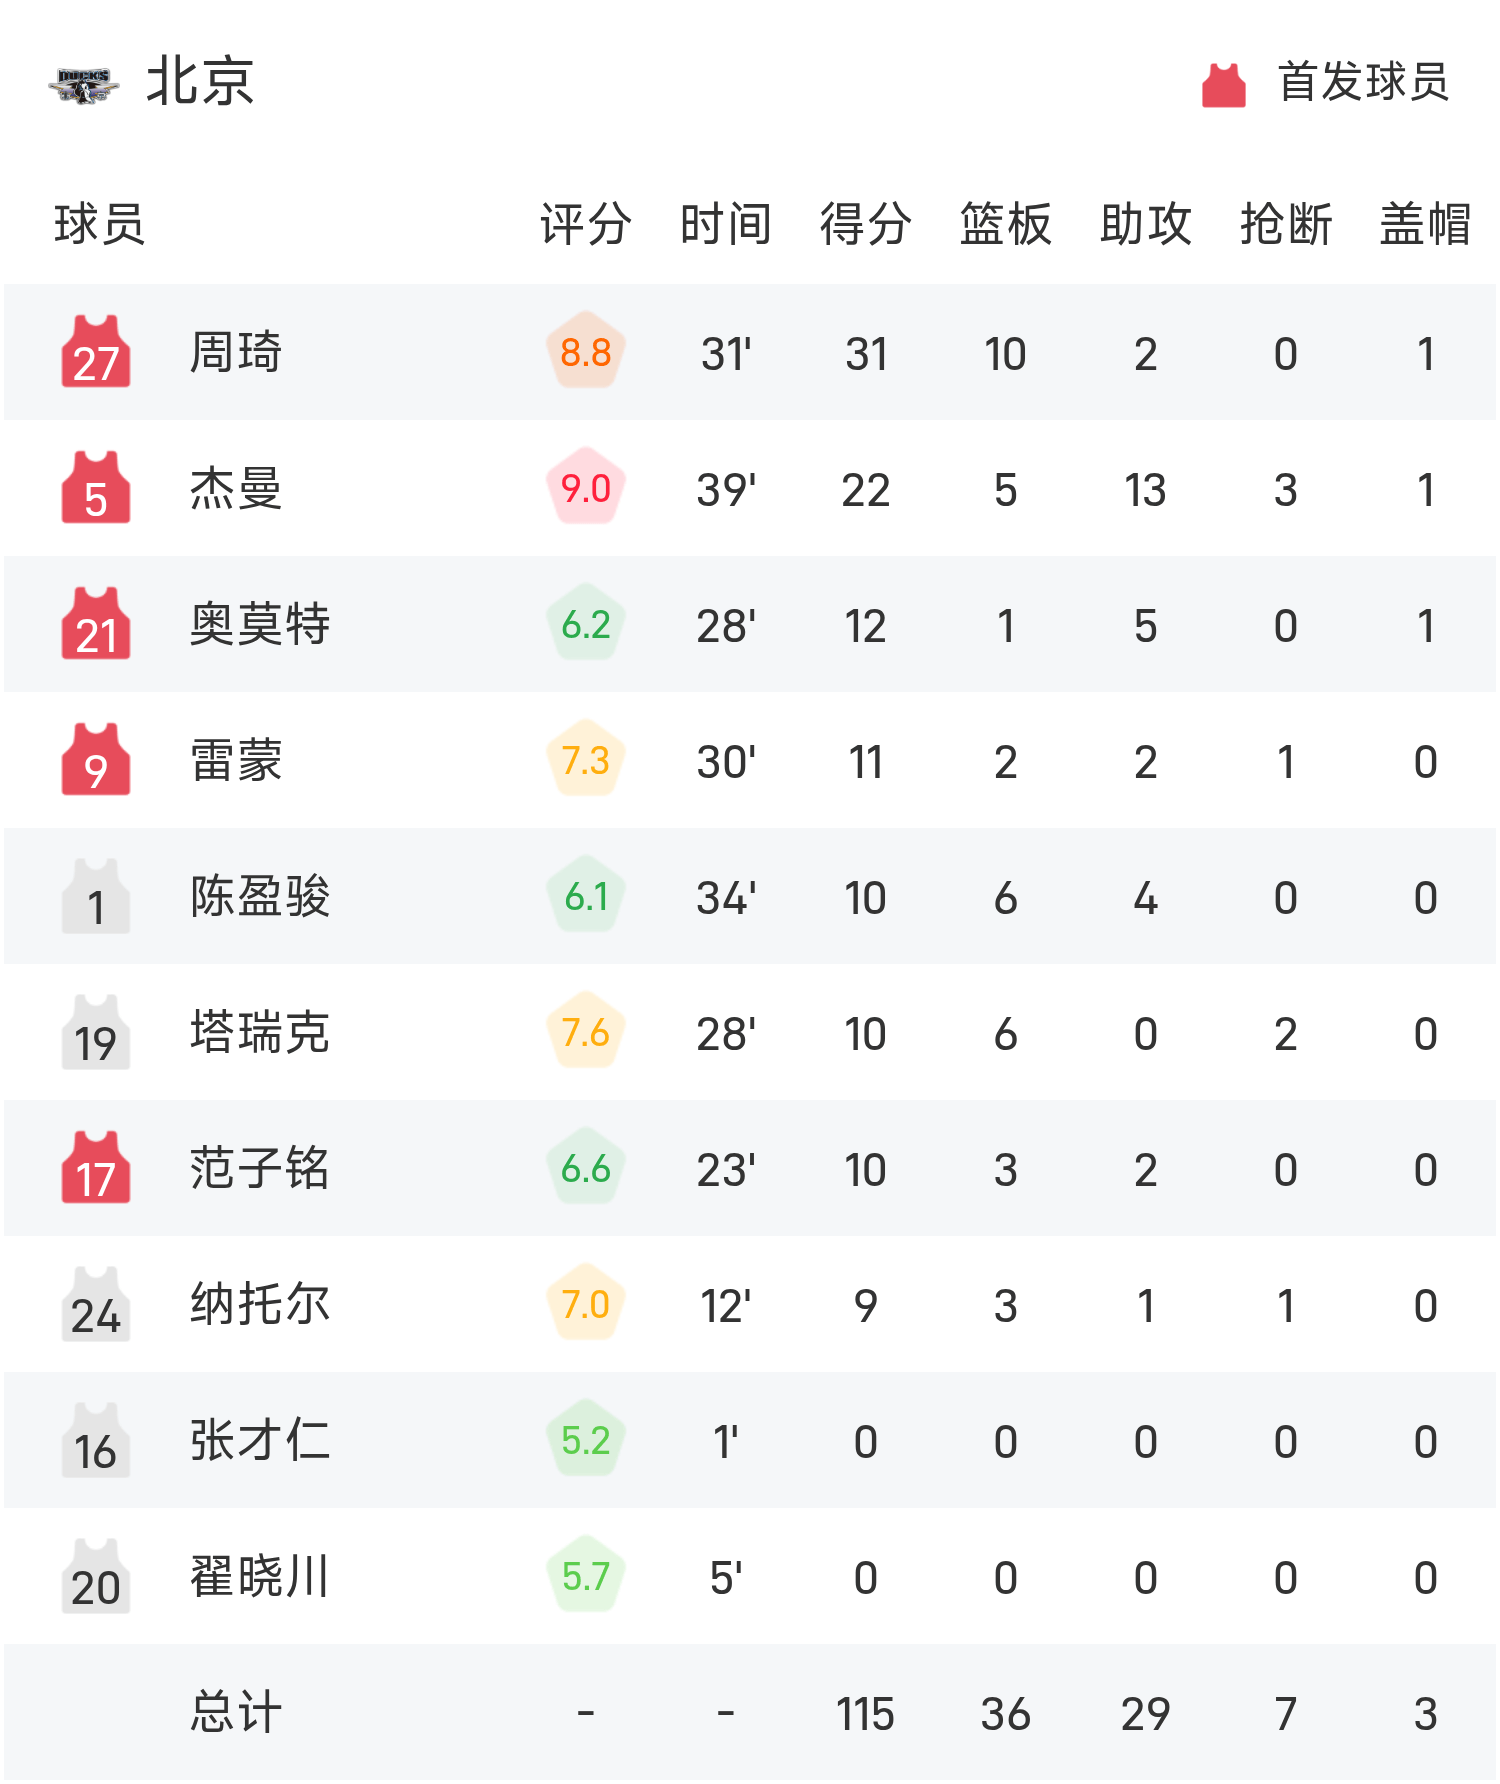
Task: Open player 陈盈骏's details
Action: (x=260, y=897)
